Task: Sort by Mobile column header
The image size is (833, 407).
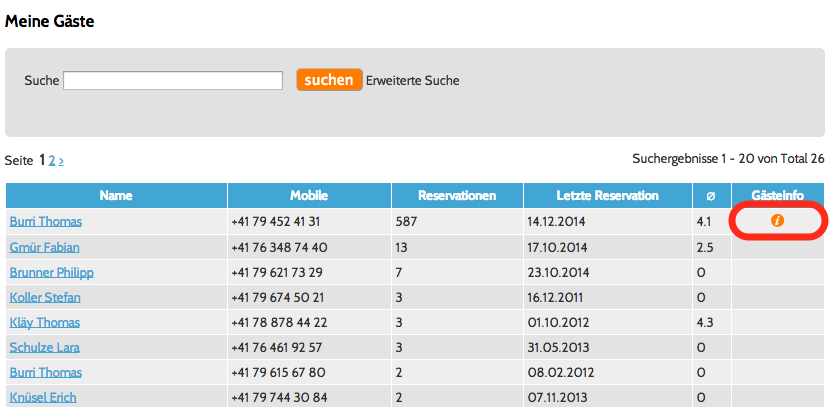Action: 309,195
